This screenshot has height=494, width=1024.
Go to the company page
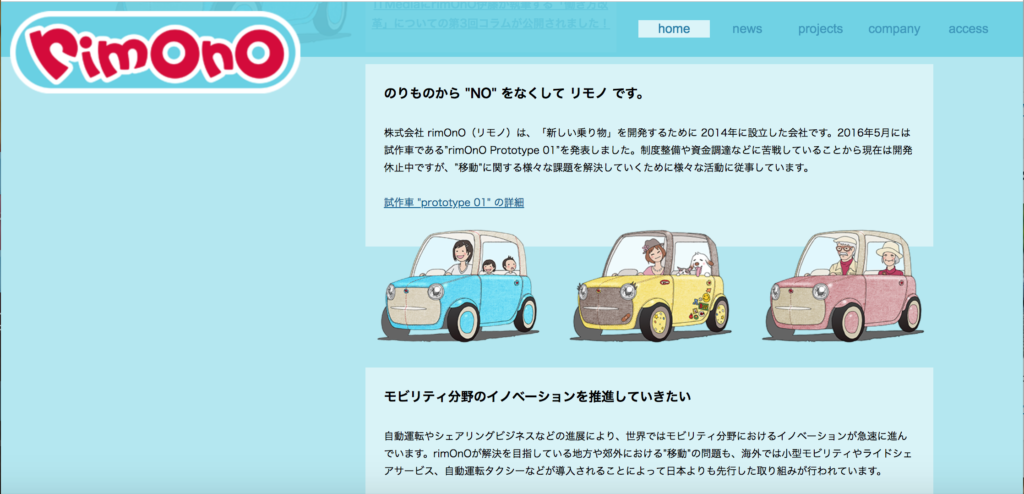894,29
